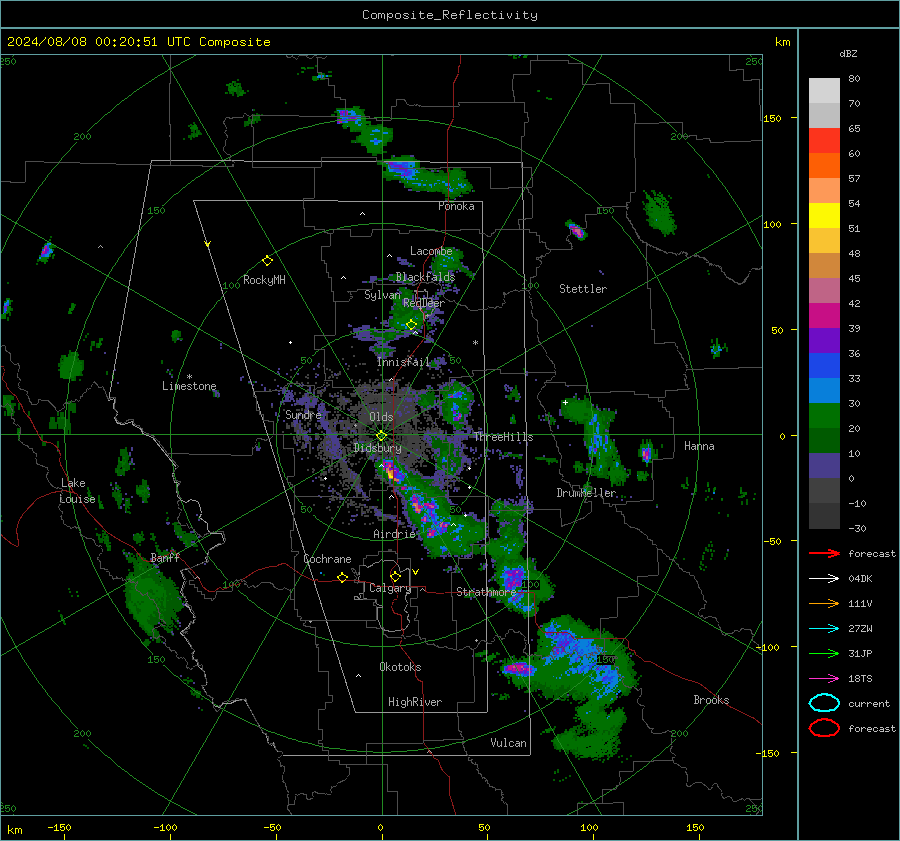This screenshot has height=841, width=900.
Task: Pick the purple 39 dBZ color band
Action: coord(824,340)
